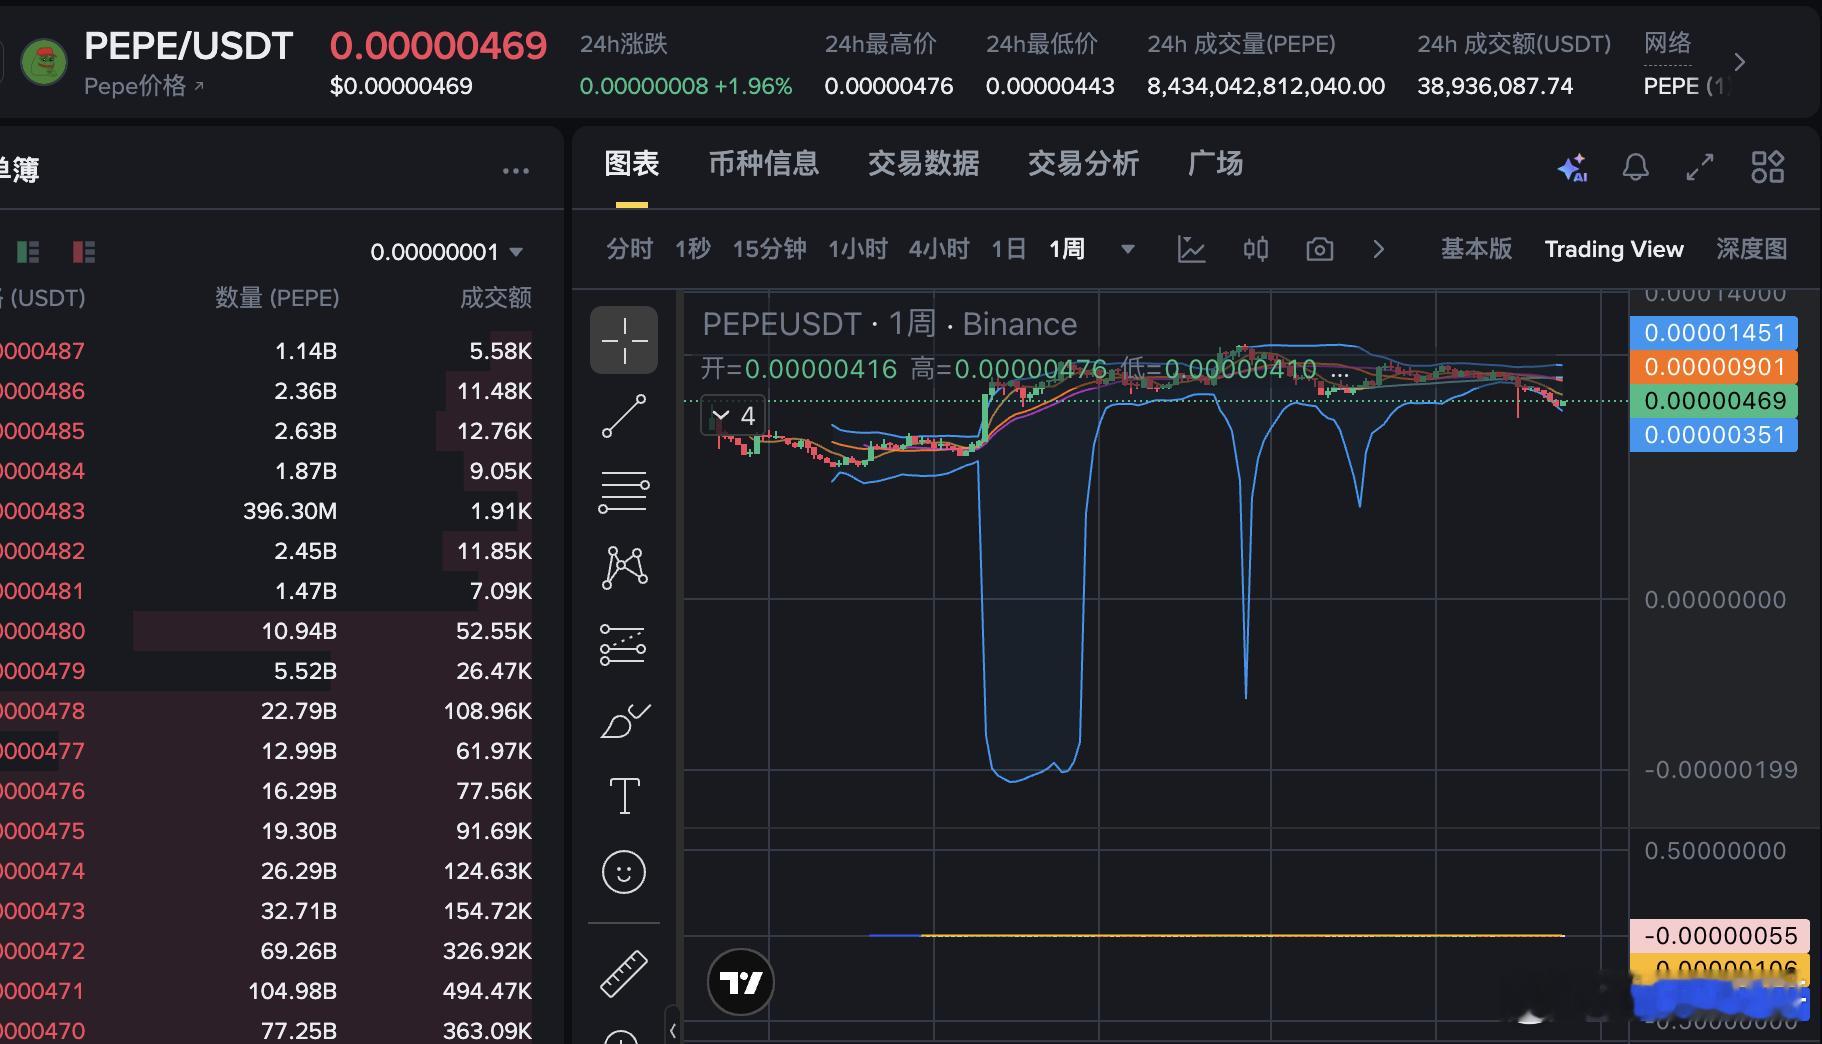Image resolution: width=1822 pixels, height=1044 pixels.
Task: Show more chart toolbar options arrow
Action: [x=1379, y=249]
